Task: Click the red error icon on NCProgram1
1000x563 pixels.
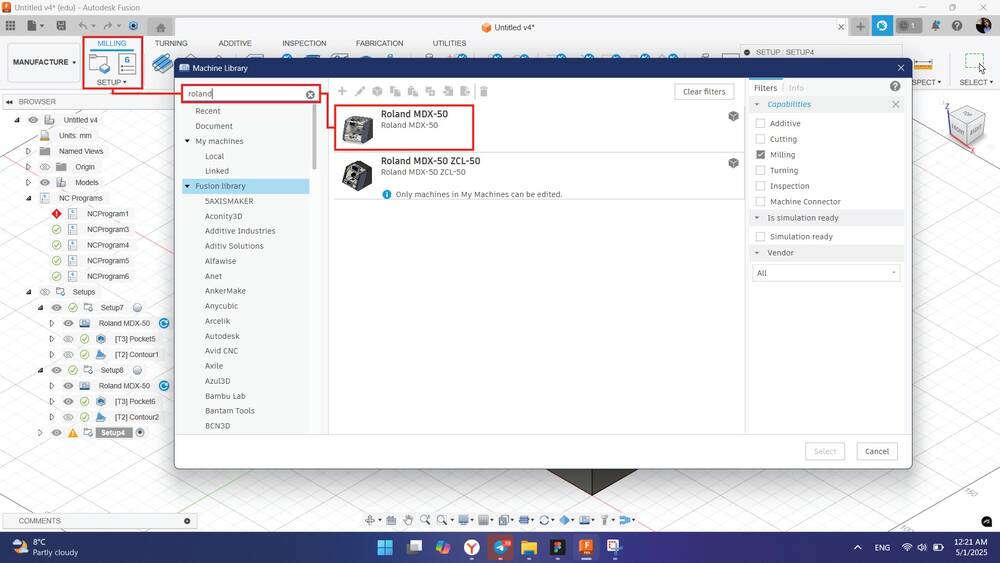Action: pyautogui.click(x=56, y=214)
